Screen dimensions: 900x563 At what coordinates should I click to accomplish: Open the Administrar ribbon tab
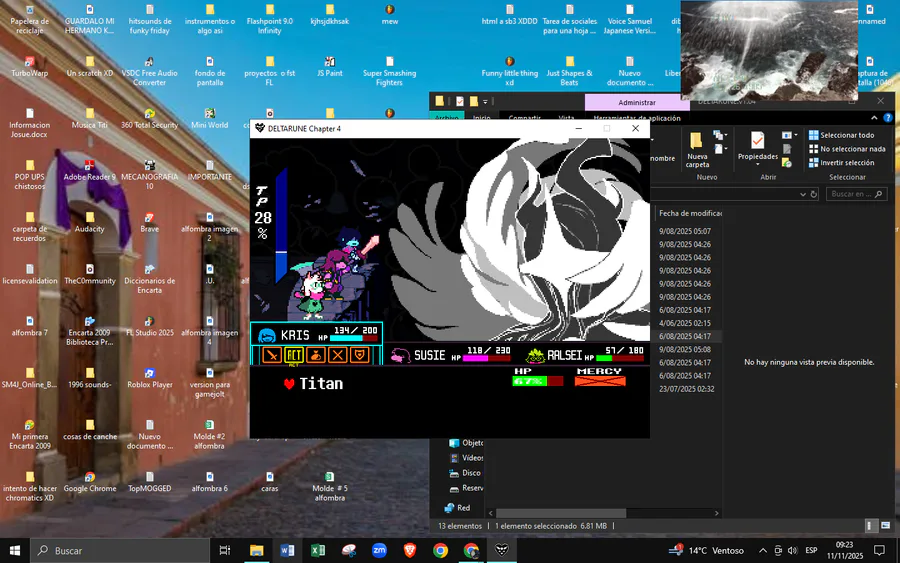[x=637, y=102]
